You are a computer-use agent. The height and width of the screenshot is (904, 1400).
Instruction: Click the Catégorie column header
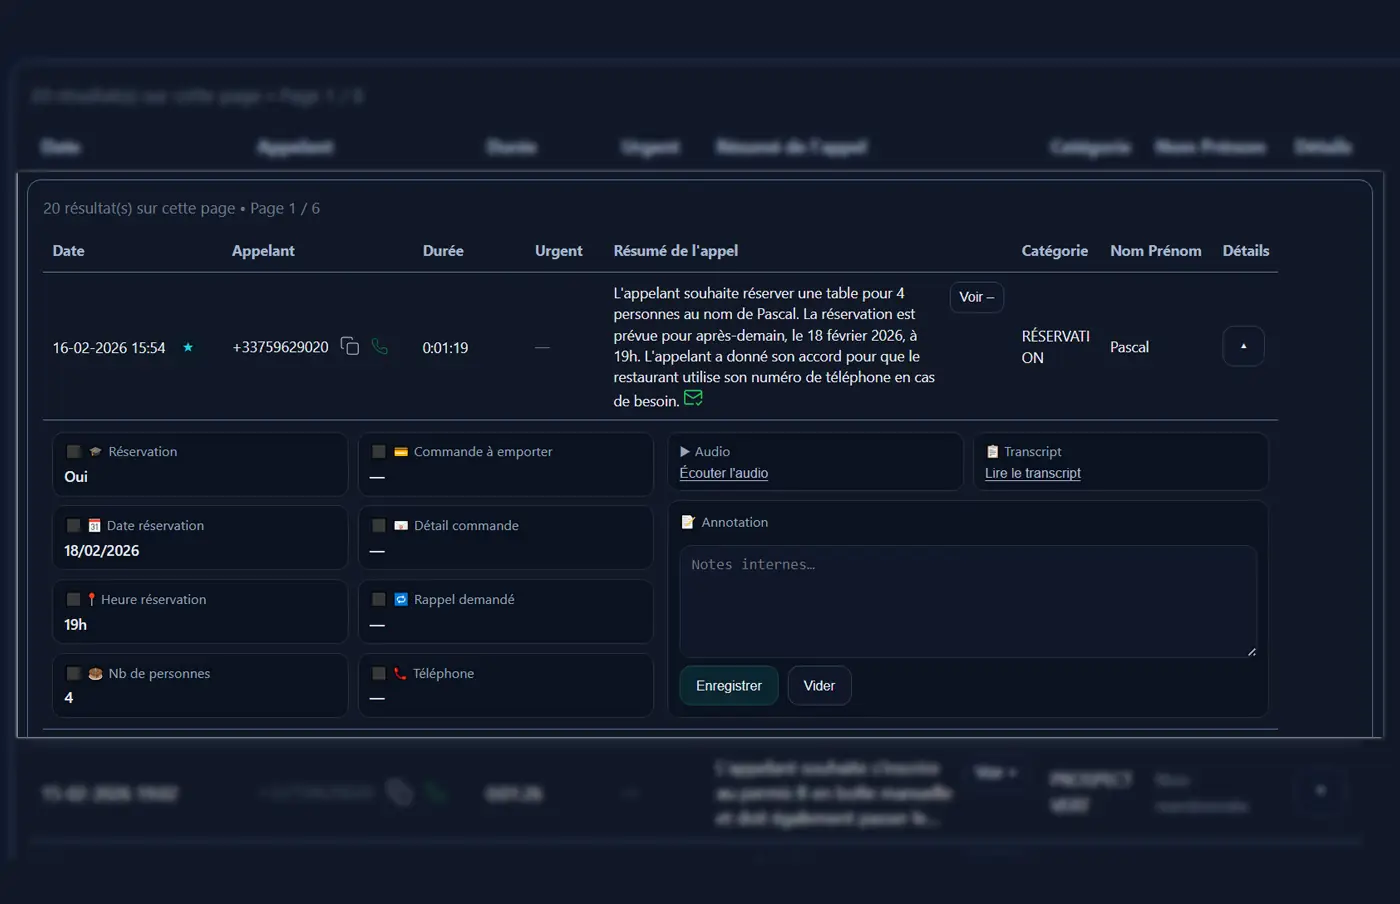coord(1054,251)
